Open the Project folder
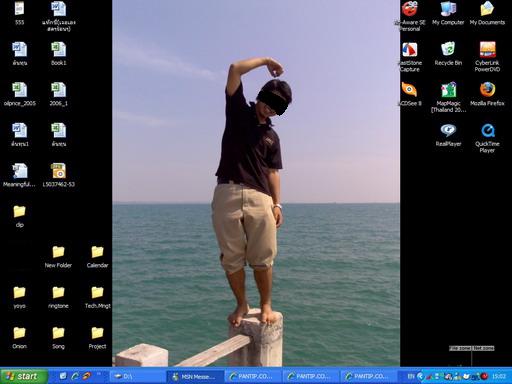Viewport: 512px width, 384px height. point(97,338)
